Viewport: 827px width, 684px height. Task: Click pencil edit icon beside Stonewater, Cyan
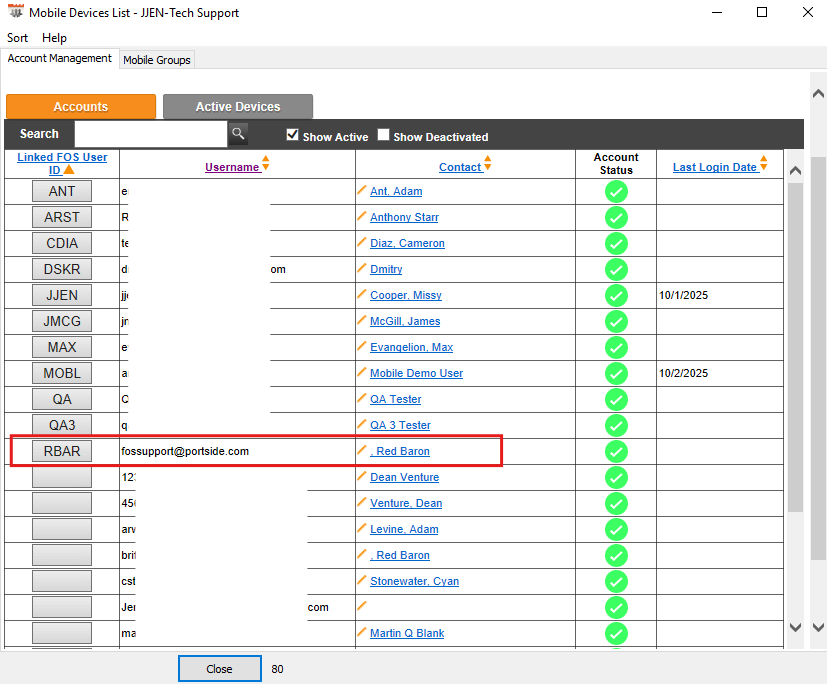362,580
